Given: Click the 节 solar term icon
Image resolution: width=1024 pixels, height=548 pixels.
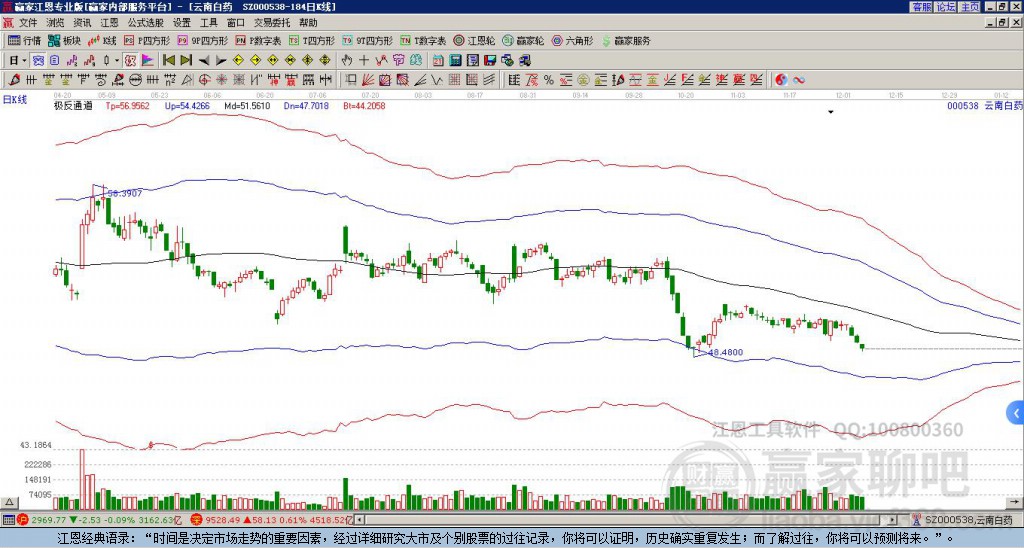Looking at the screenshot, I should coord(398,61).
